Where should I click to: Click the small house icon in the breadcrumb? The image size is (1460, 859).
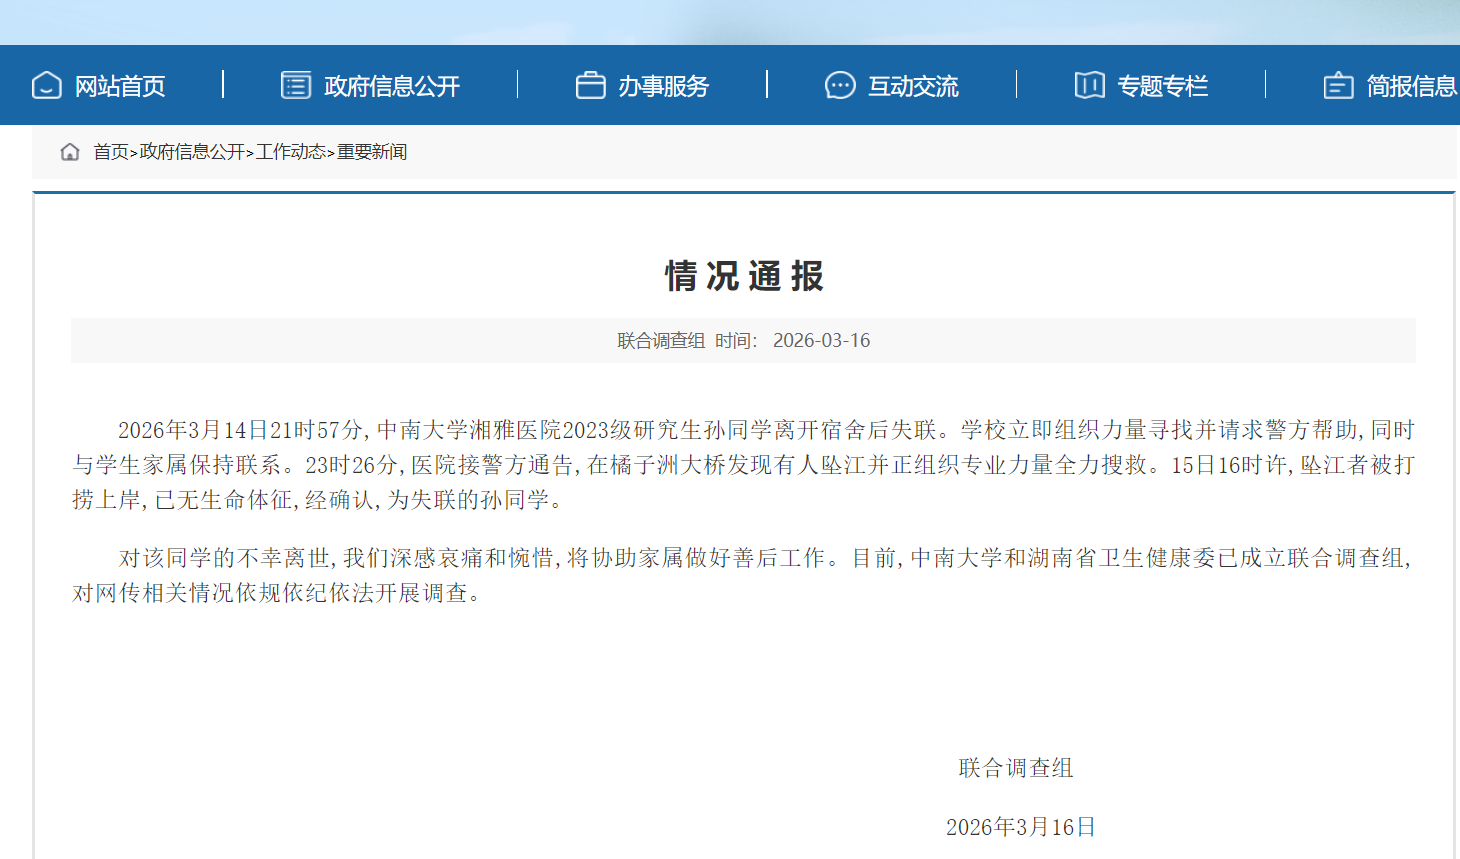coord(70,152)
